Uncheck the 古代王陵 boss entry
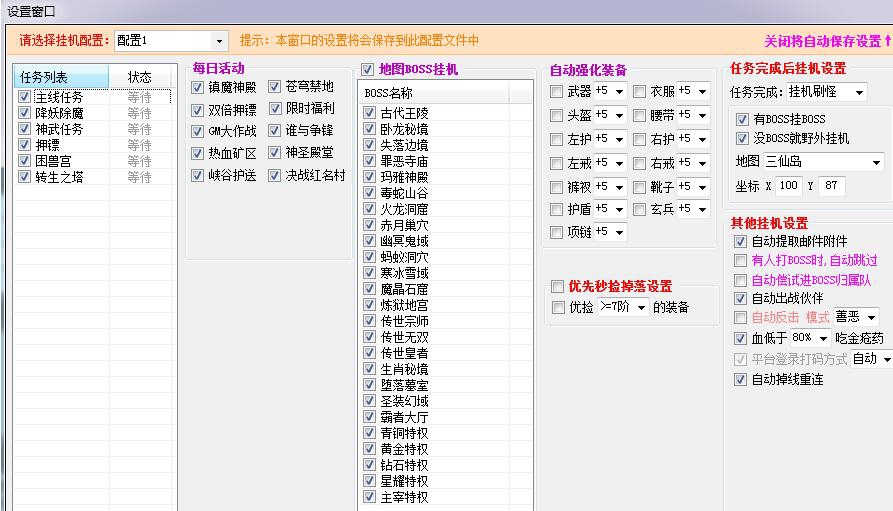Viewport: 893px width, 511px height. (369, 113)
